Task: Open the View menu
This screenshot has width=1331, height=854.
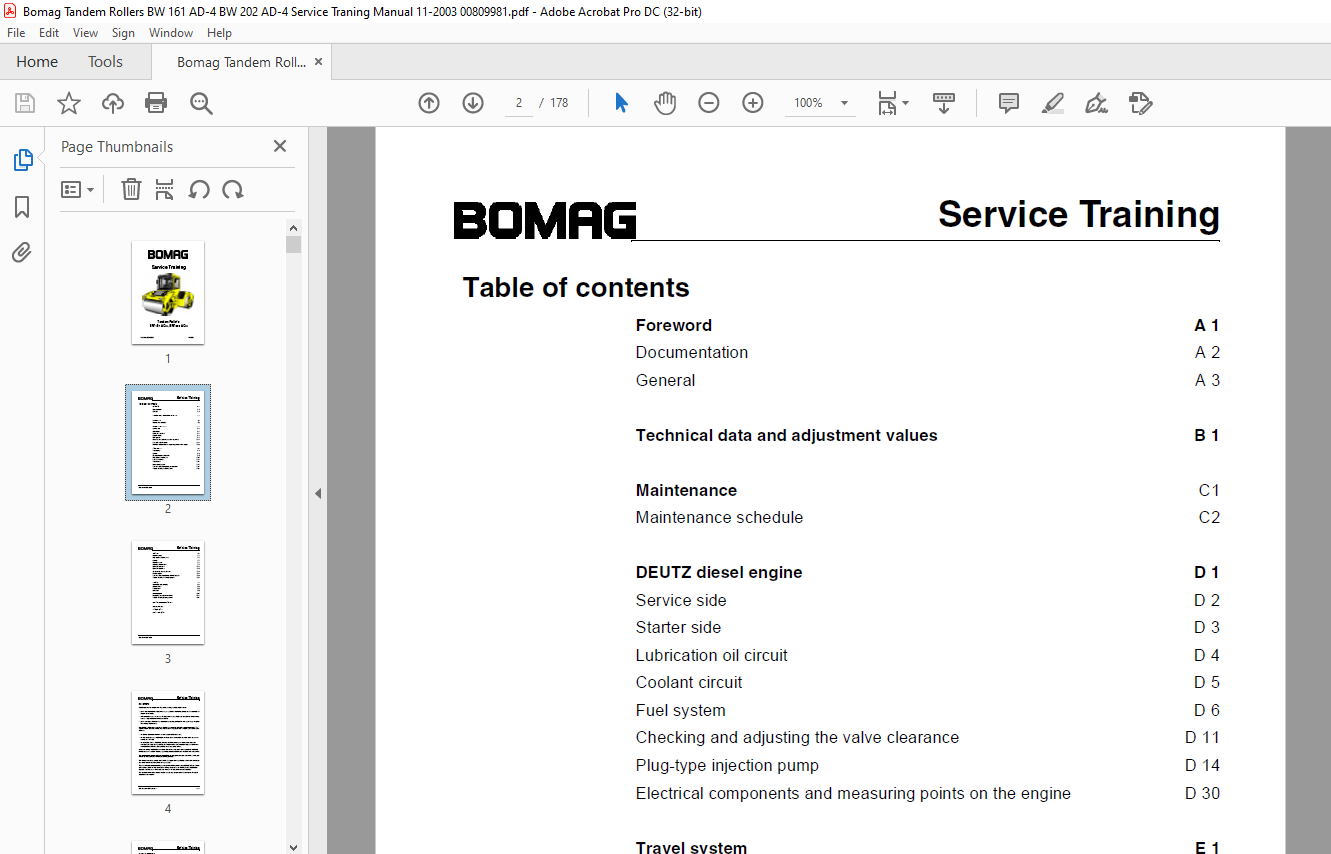Action: pyautogui.click(x=86, y=33)
